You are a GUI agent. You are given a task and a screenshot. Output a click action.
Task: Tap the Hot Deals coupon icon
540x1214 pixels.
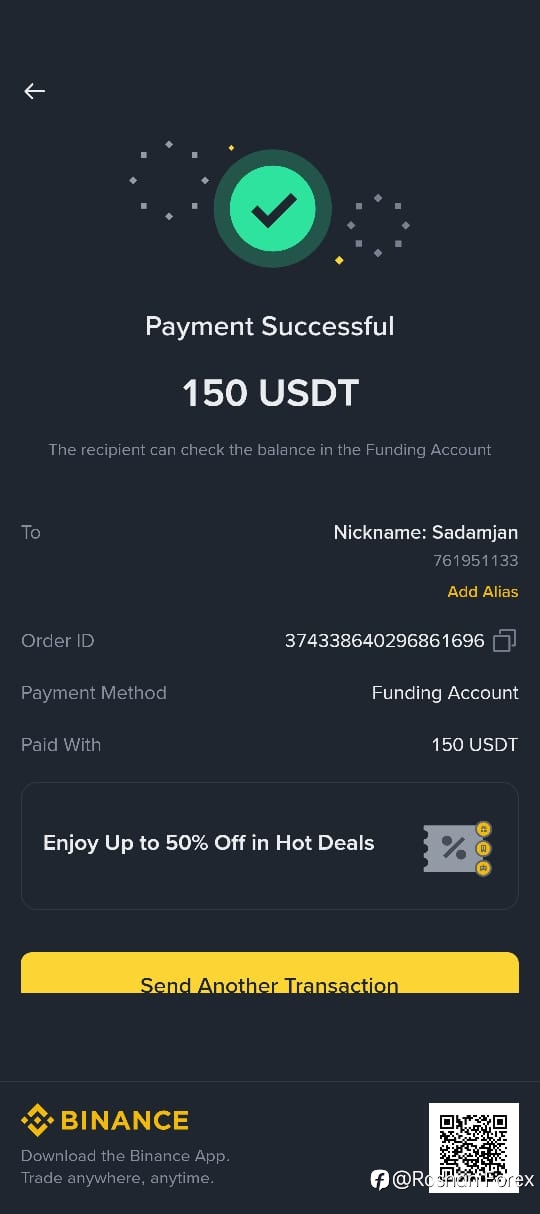[x=458, y=848]
